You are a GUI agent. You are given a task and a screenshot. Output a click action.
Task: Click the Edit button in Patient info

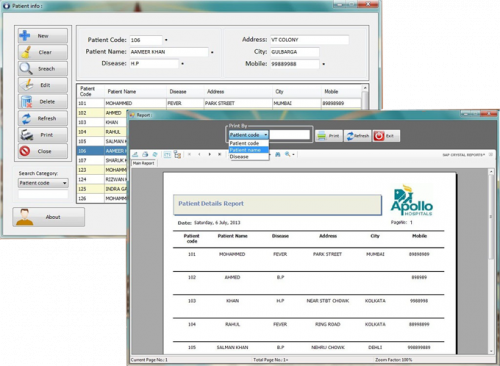[x=43, y=85]
